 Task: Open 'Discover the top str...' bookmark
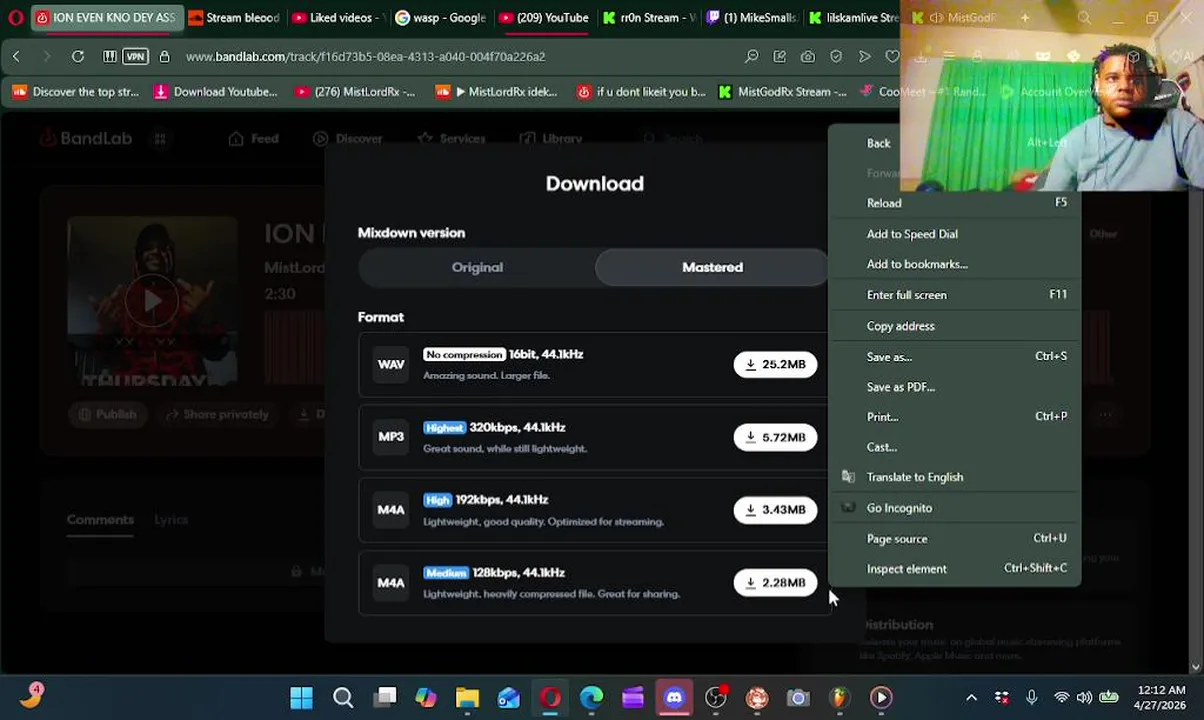tap(76, 92)
